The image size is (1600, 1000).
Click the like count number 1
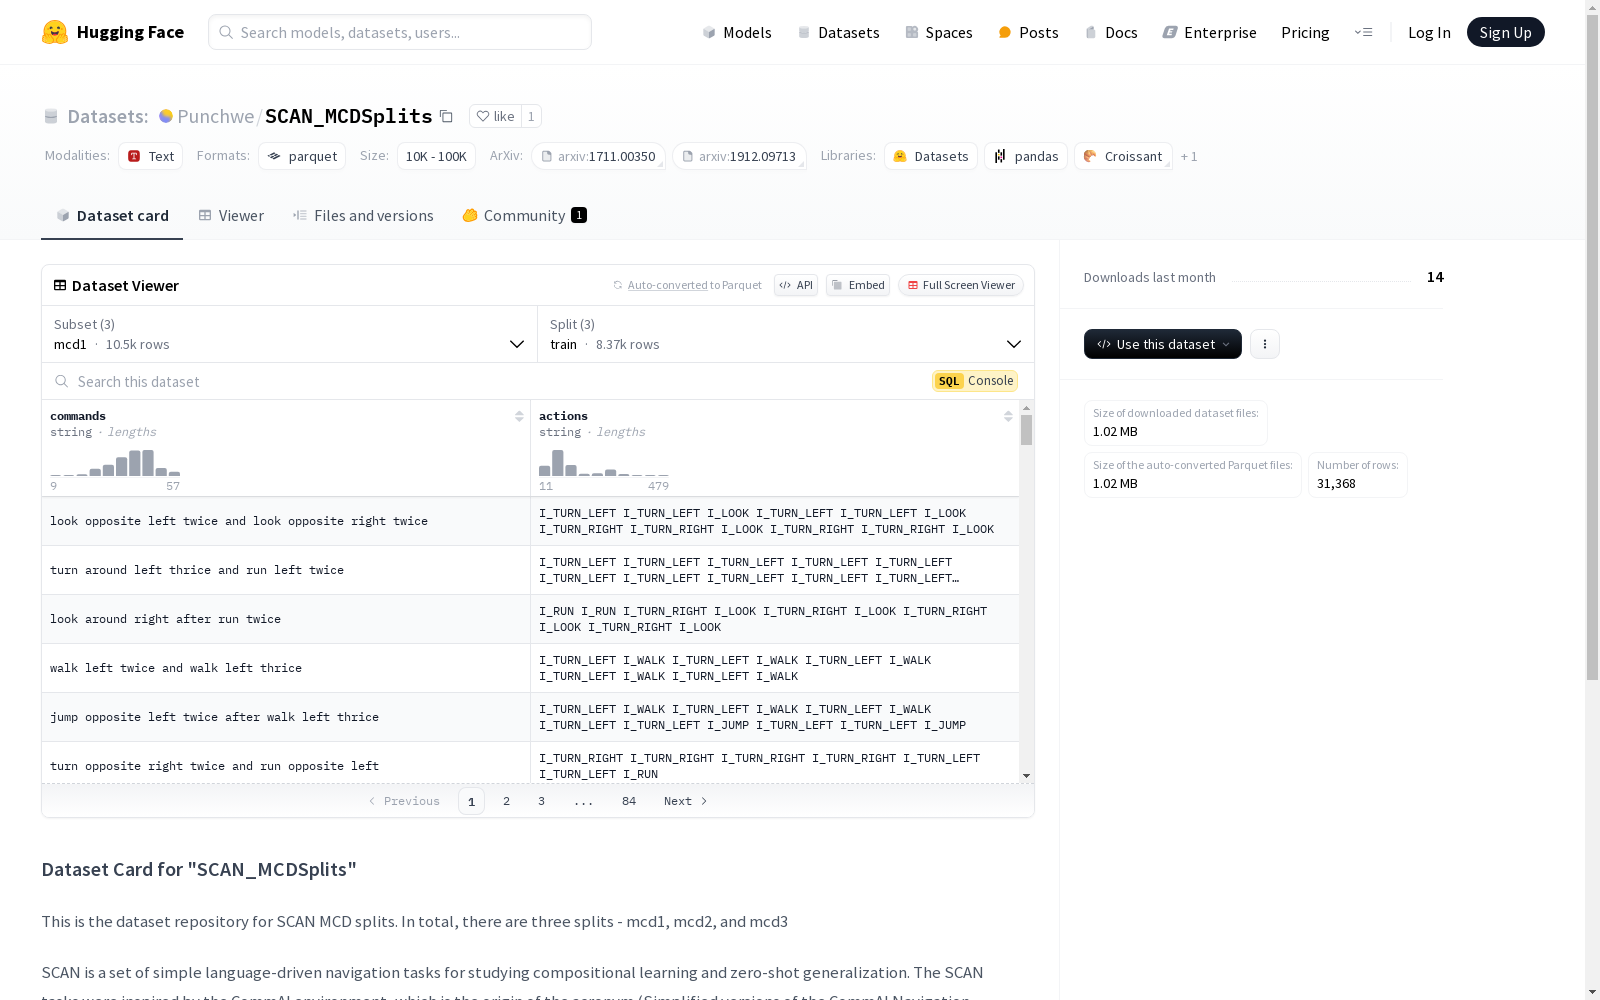531,116
